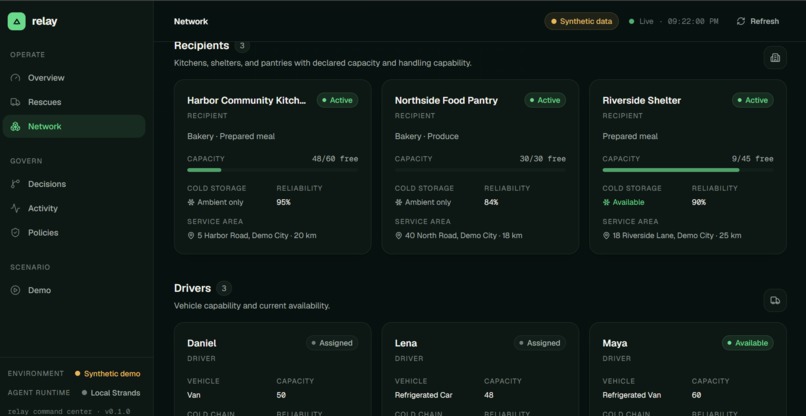Click the Active badge on Northside Food Pantry
Screen dimensions: 806x416
coord(545,100)
